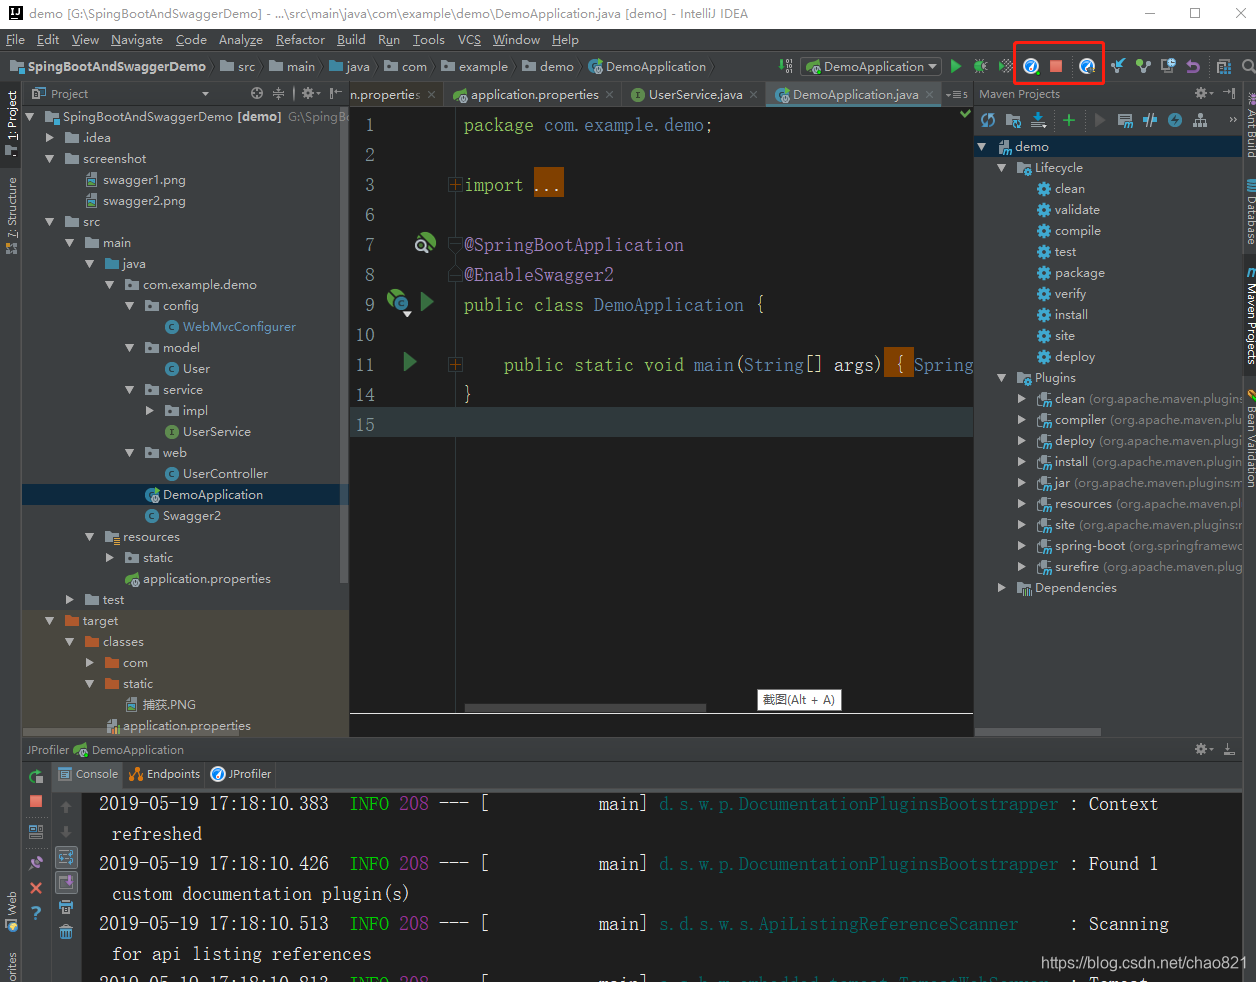Switch to the application.properties editor tab
The height and width of the screenshot is (982, 1256).
click(x=535, y=94)
